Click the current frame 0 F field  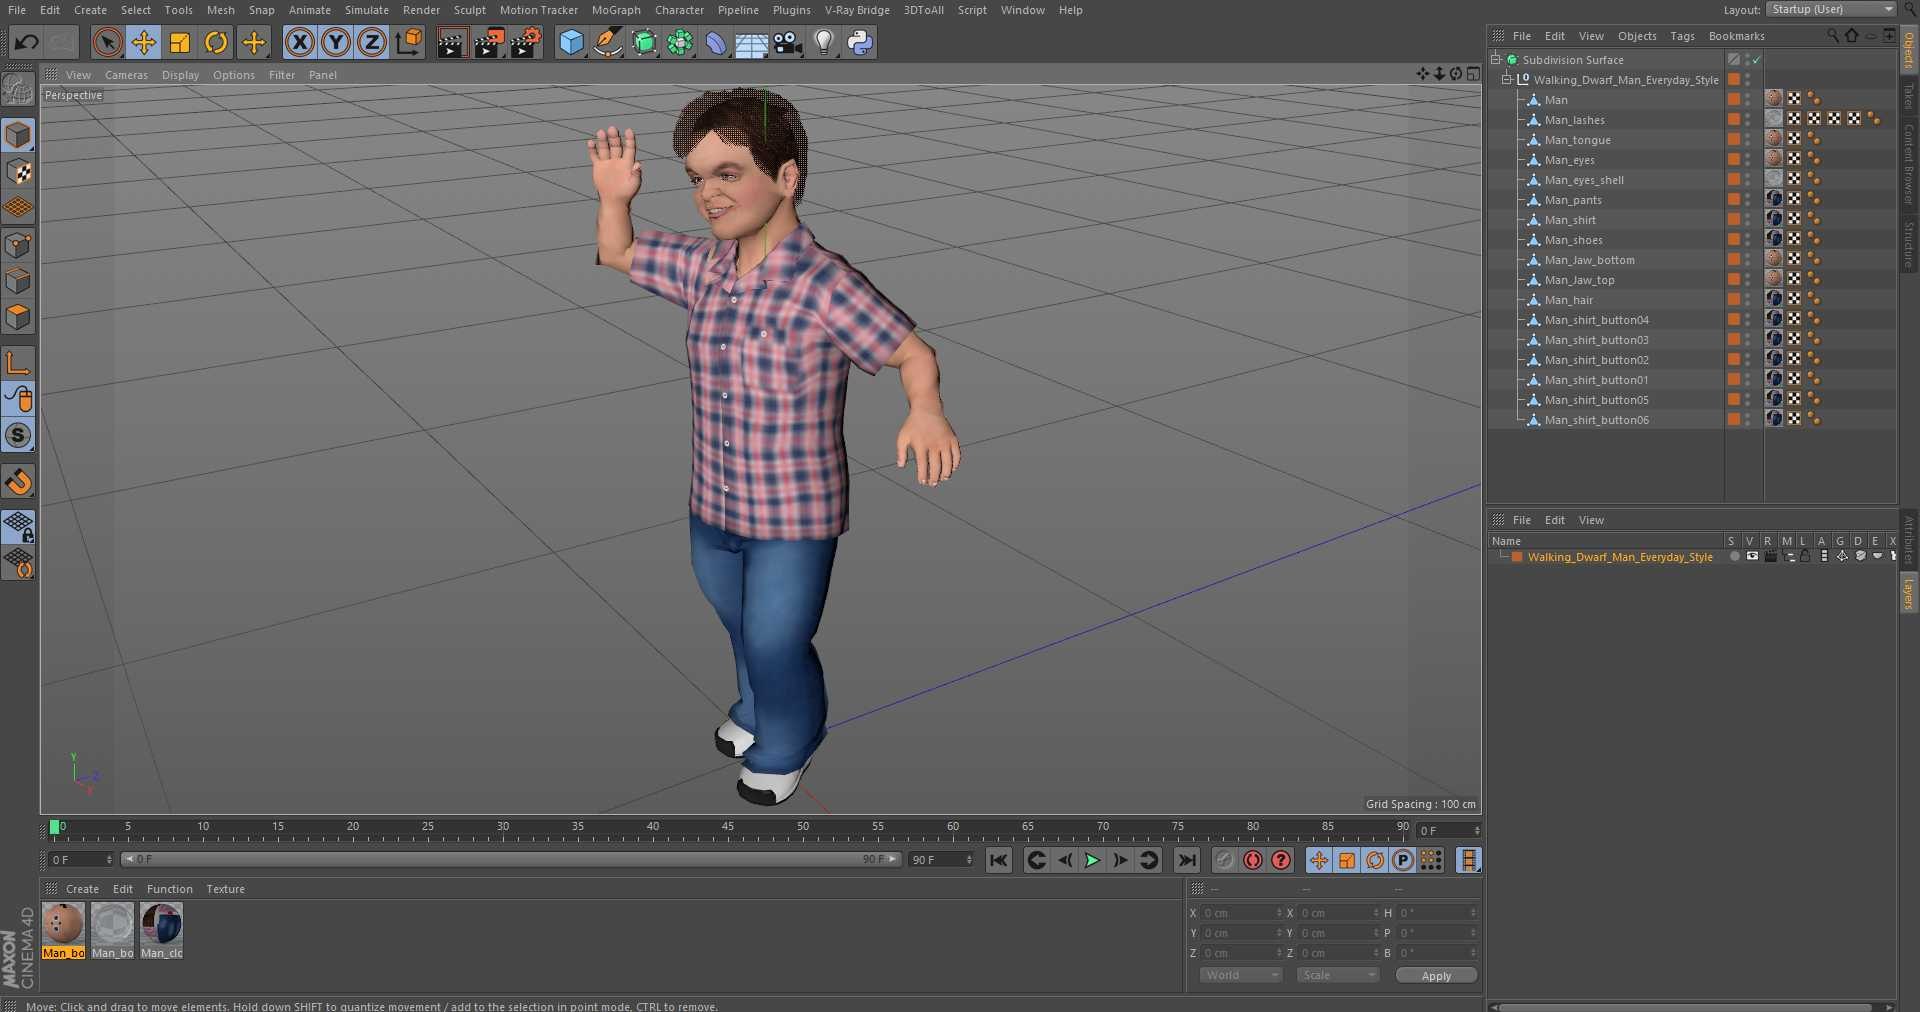(x=1448, y=831)
